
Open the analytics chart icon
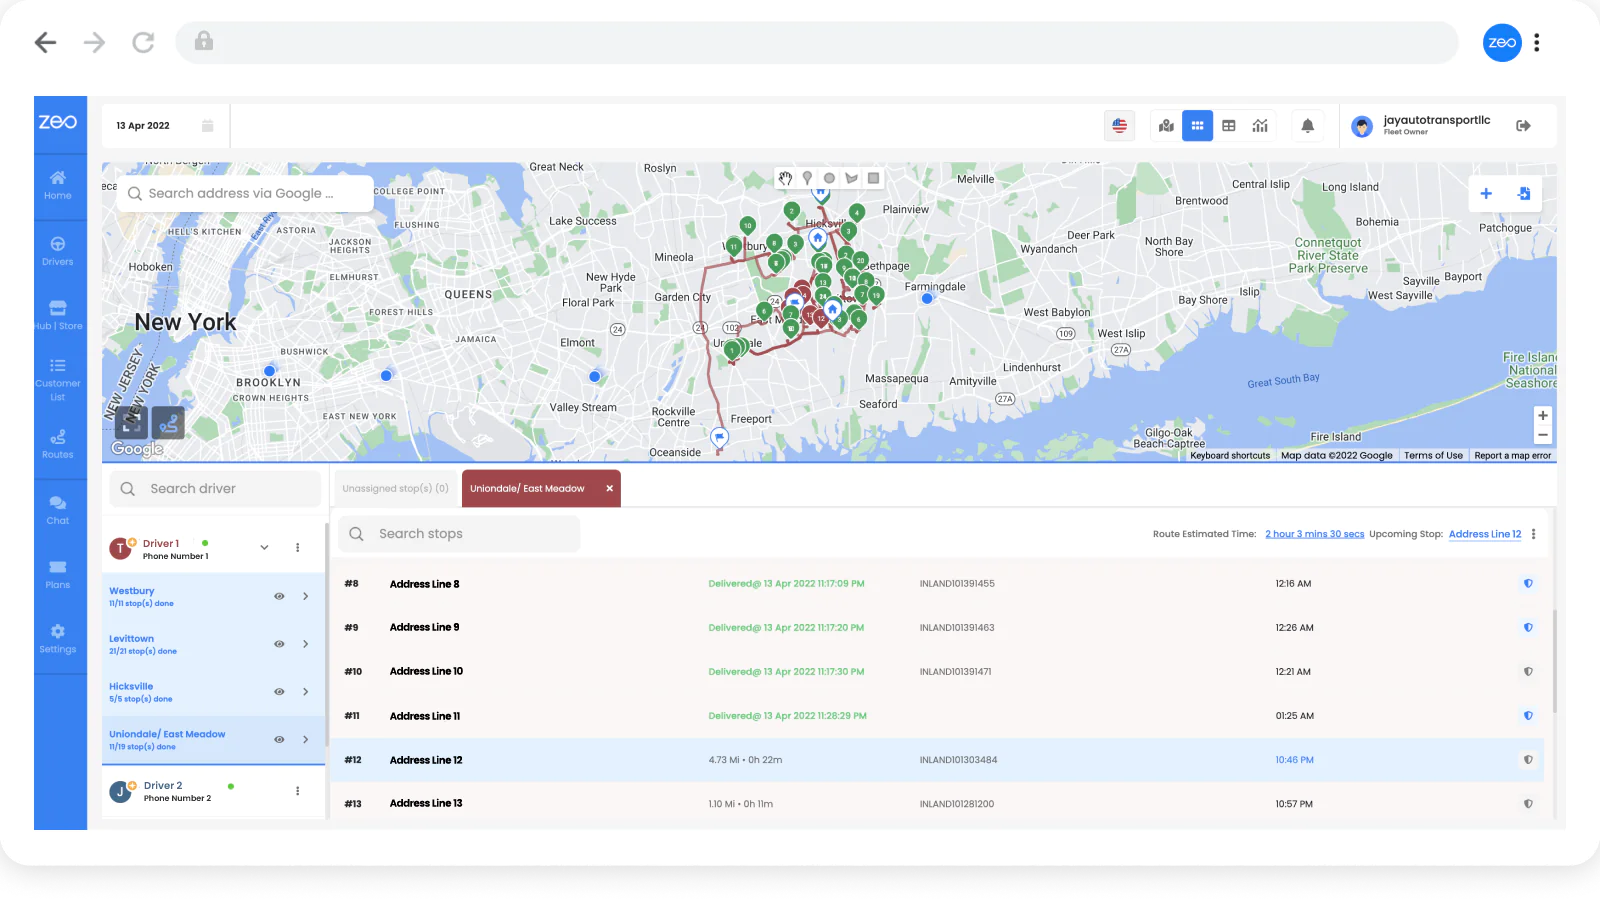click(1260, 126)
